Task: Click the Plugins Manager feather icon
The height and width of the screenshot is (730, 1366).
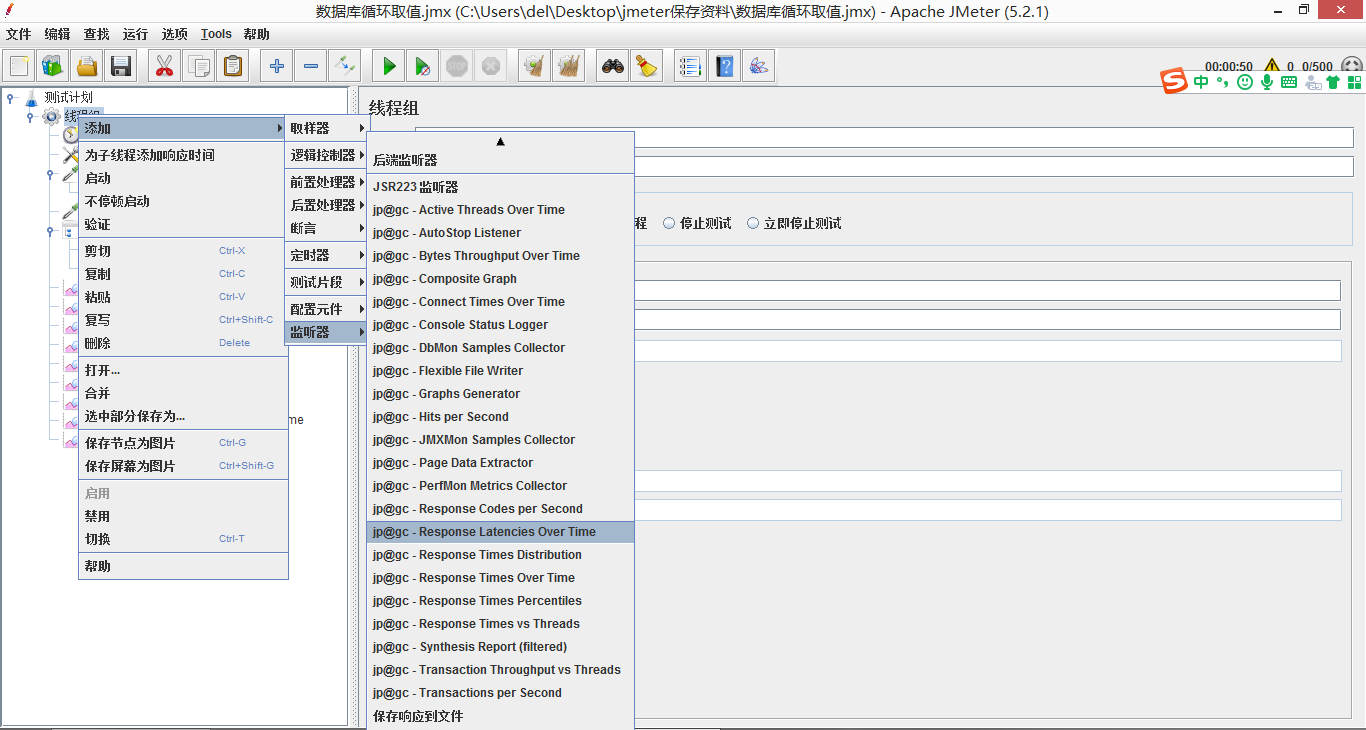Action: click(x=759, y=67)
